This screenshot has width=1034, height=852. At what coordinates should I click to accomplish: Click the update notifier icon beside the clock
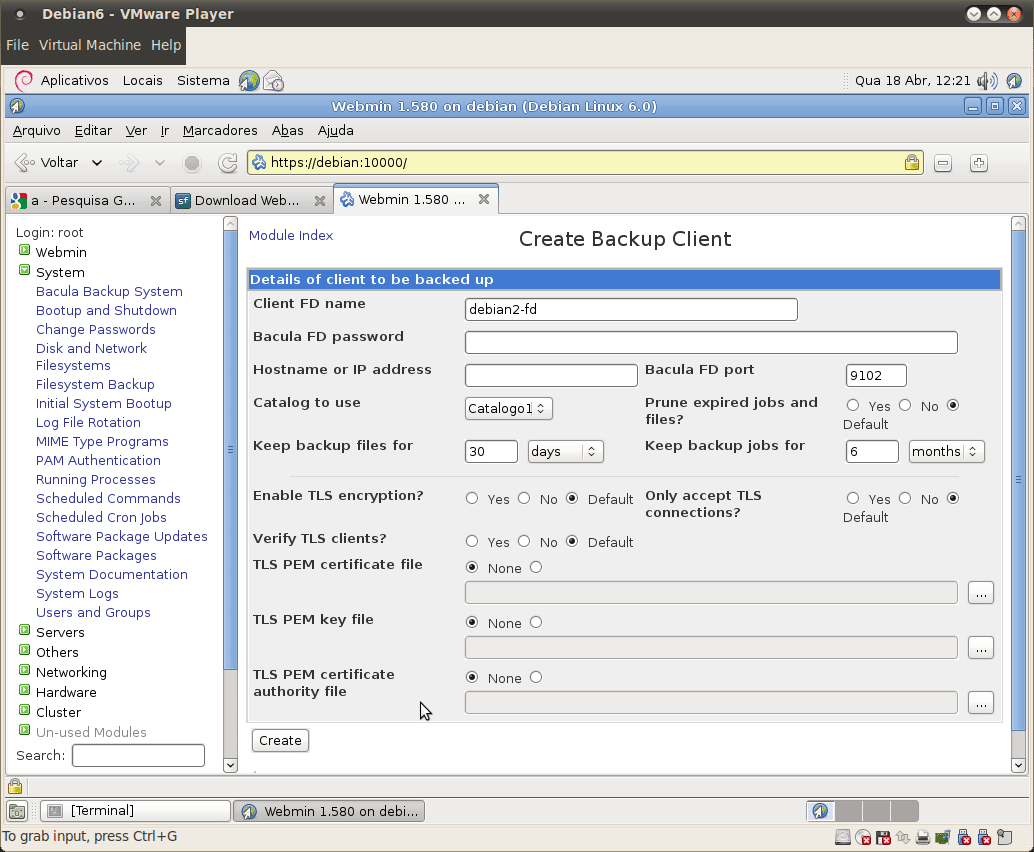tap(1014, 80)
